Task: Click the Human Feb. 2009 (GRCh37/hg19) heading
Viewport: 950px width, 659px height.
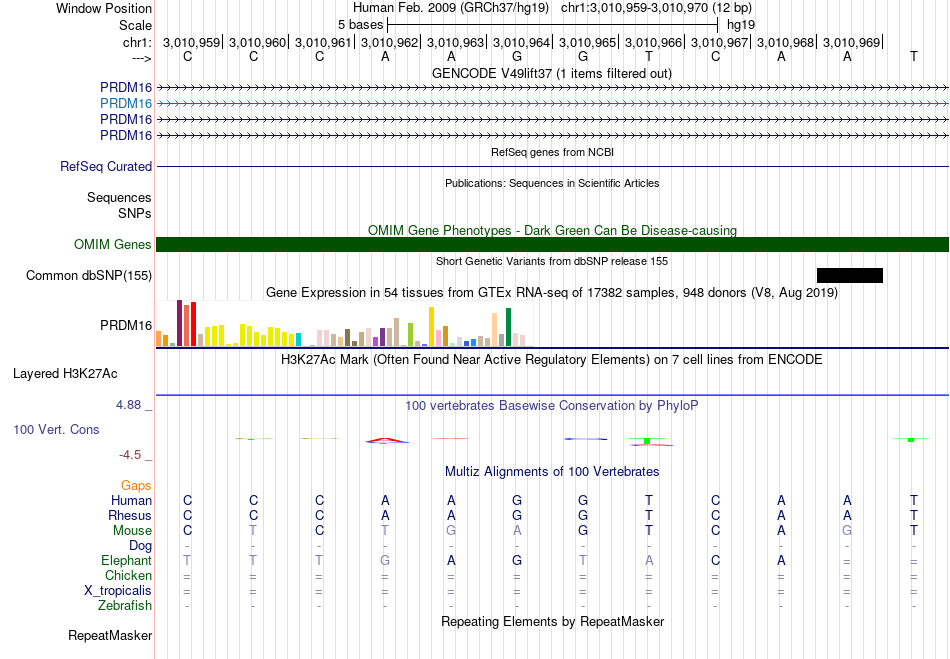Action: click(x=451, y=8)
